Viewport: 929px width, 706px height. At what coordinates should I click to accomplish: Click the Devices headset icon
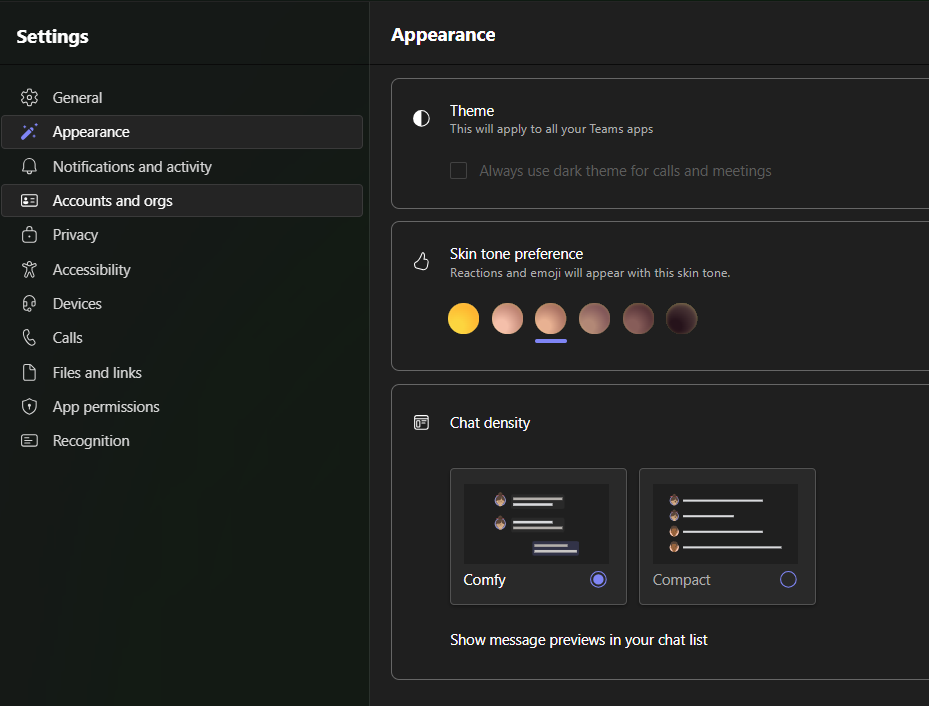[x=29, y=304]
